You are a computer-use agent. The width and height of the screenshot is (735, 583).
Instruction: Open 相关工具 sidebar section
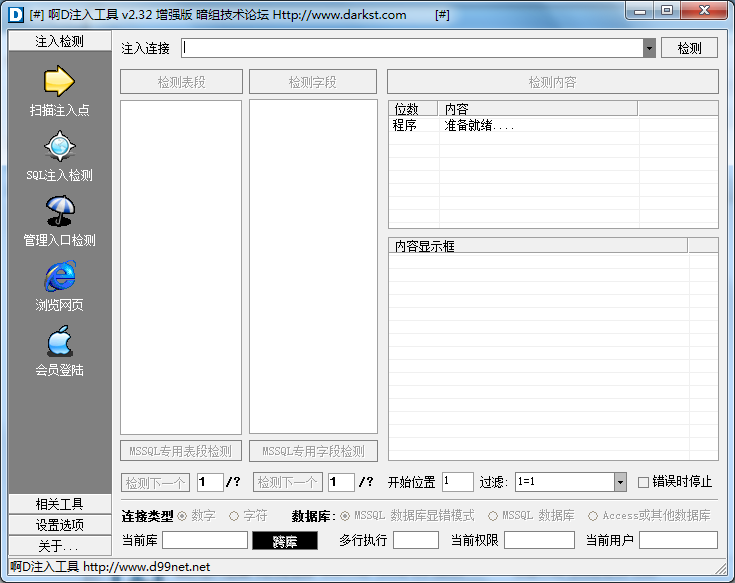point(60,504)
